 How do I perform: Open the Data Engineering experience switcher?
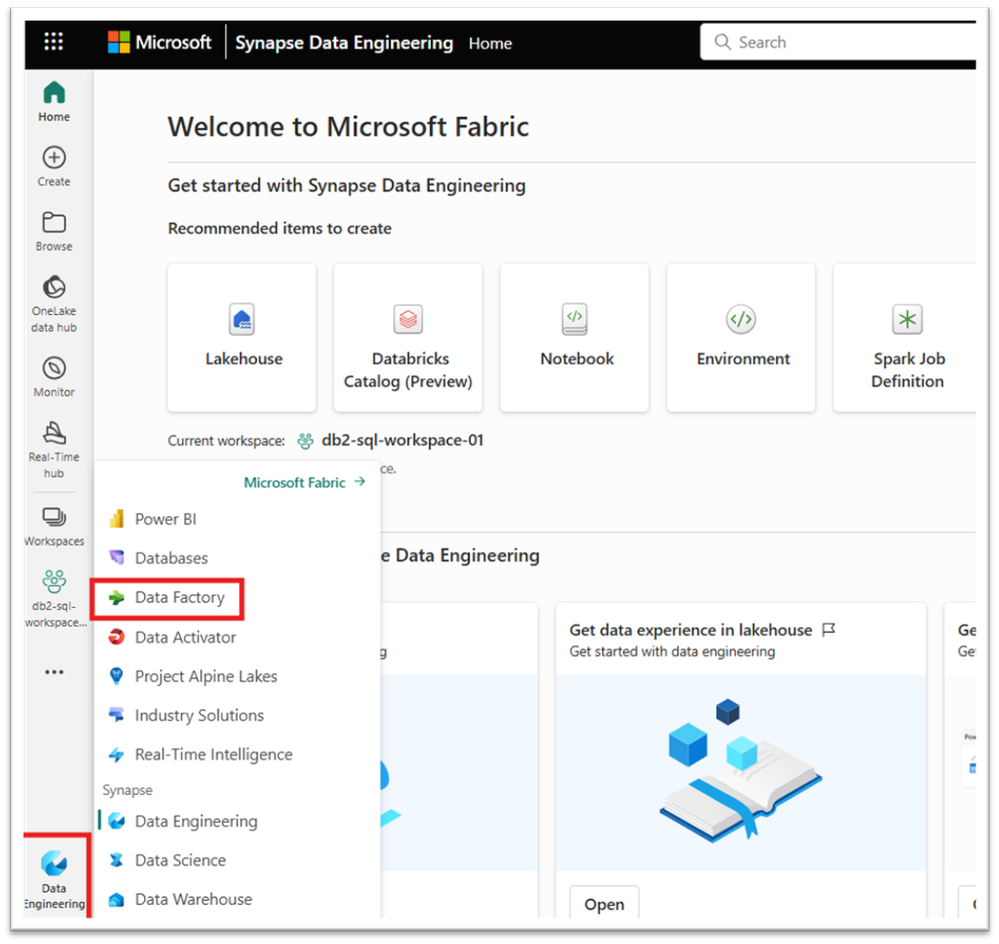point(54,880)
